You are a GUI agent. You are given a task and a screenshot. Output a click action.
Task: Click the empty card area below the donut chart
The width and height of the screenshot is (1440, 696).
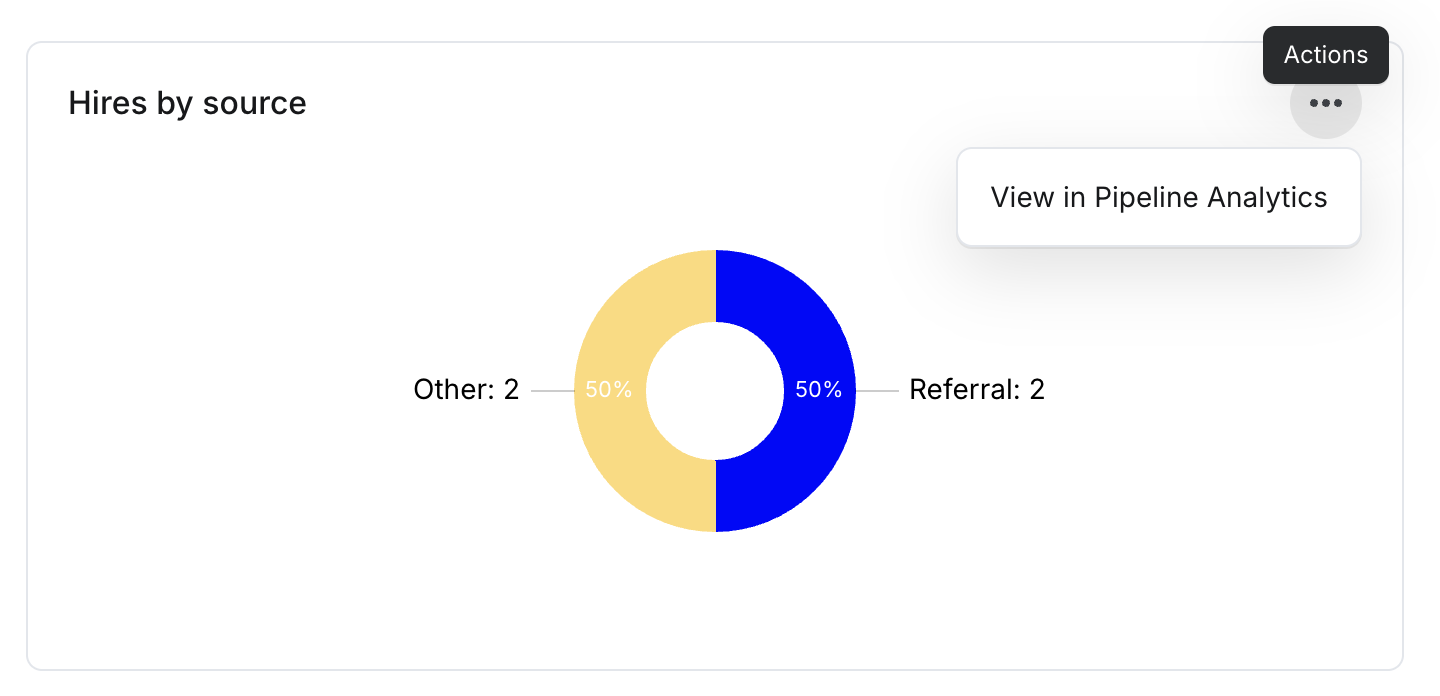(x=715, y=600)
